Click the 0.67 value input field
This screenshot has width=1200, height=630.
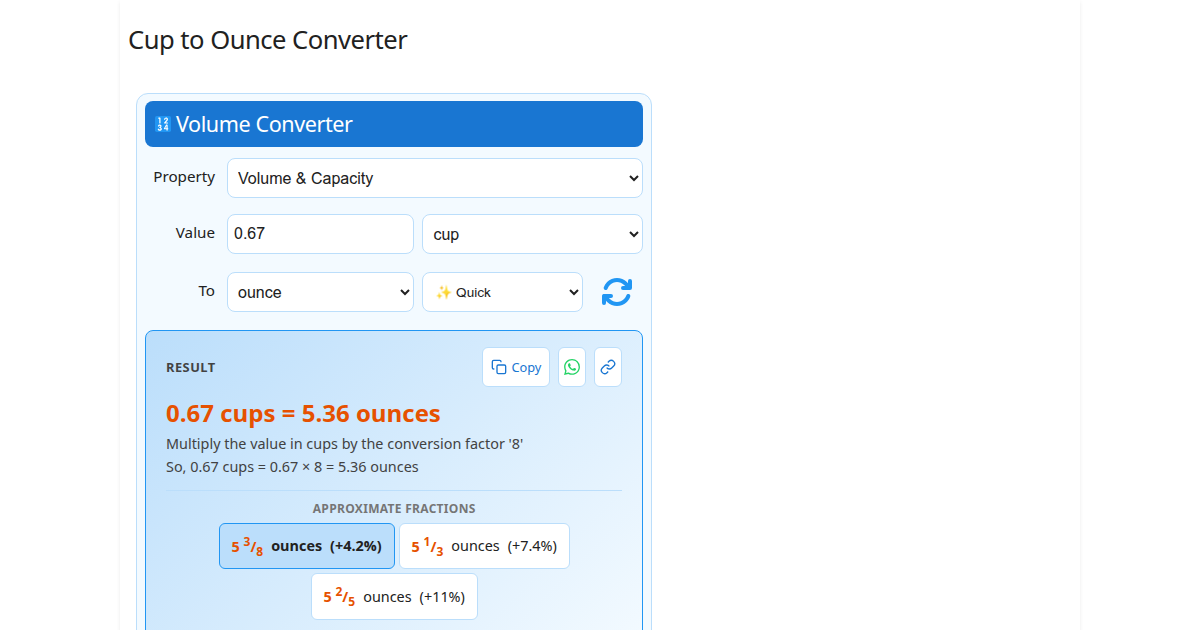[320, 233]
